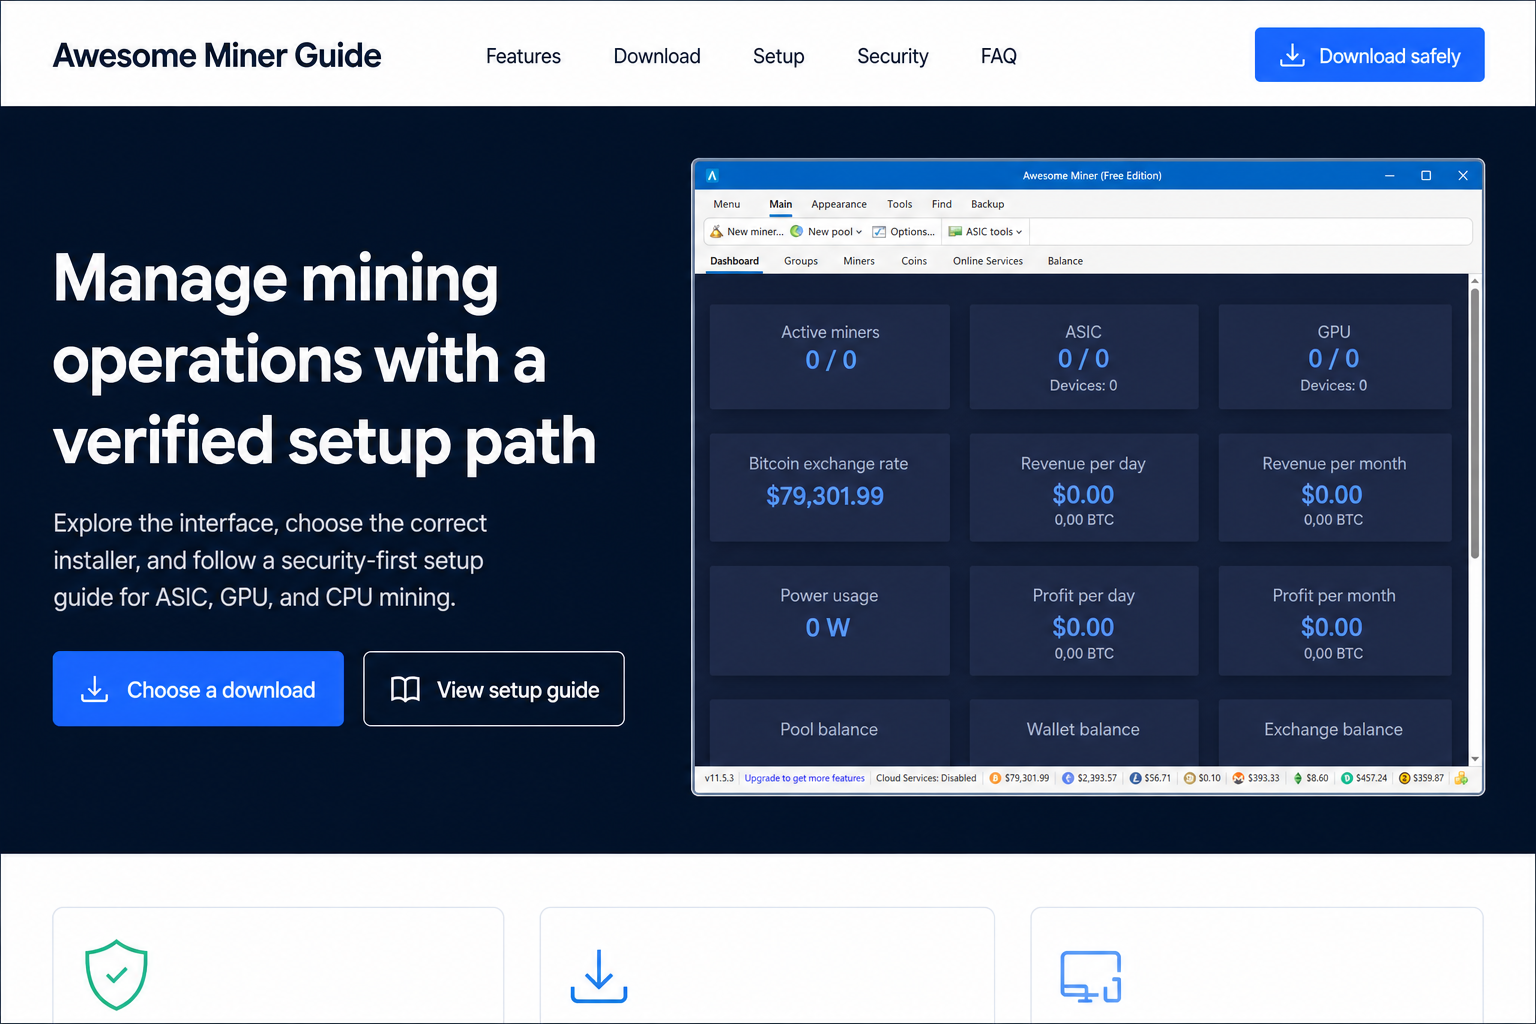Image resolution: width=1536 pixels, height=1024 pixels.
Task: Open the Security navigation link
Action: pyautogui.click(x=893, y=56)
